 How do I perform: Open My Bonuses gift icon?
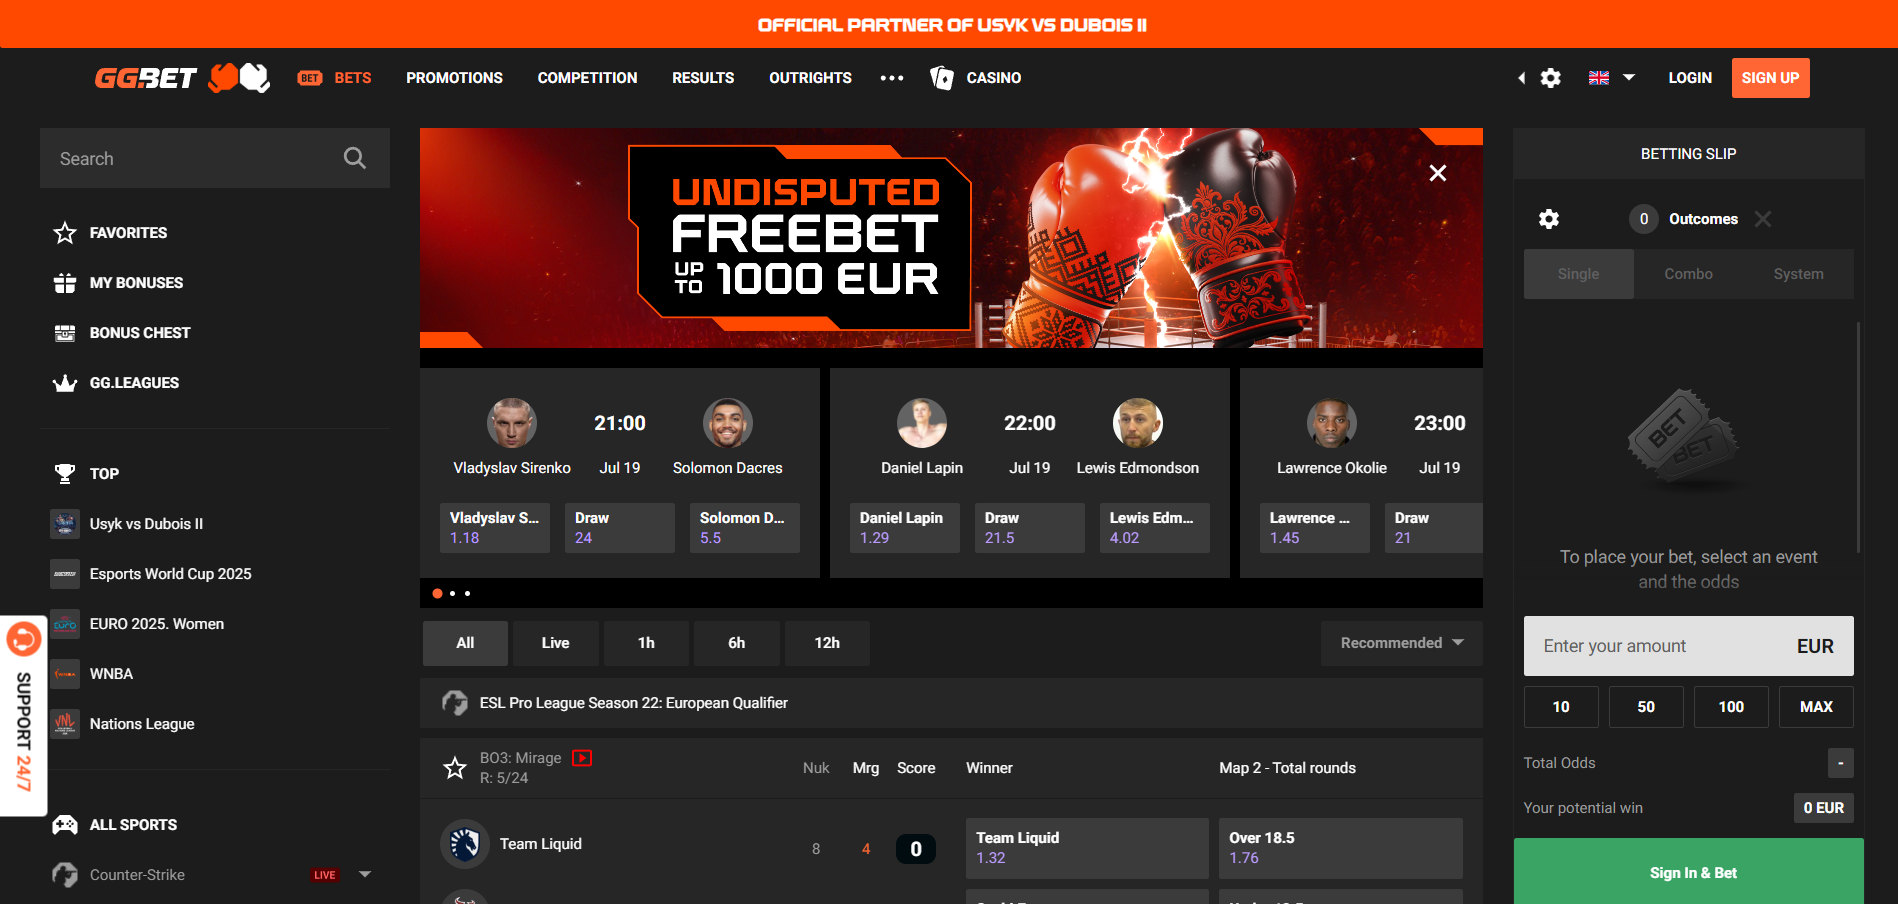(65, 283)
